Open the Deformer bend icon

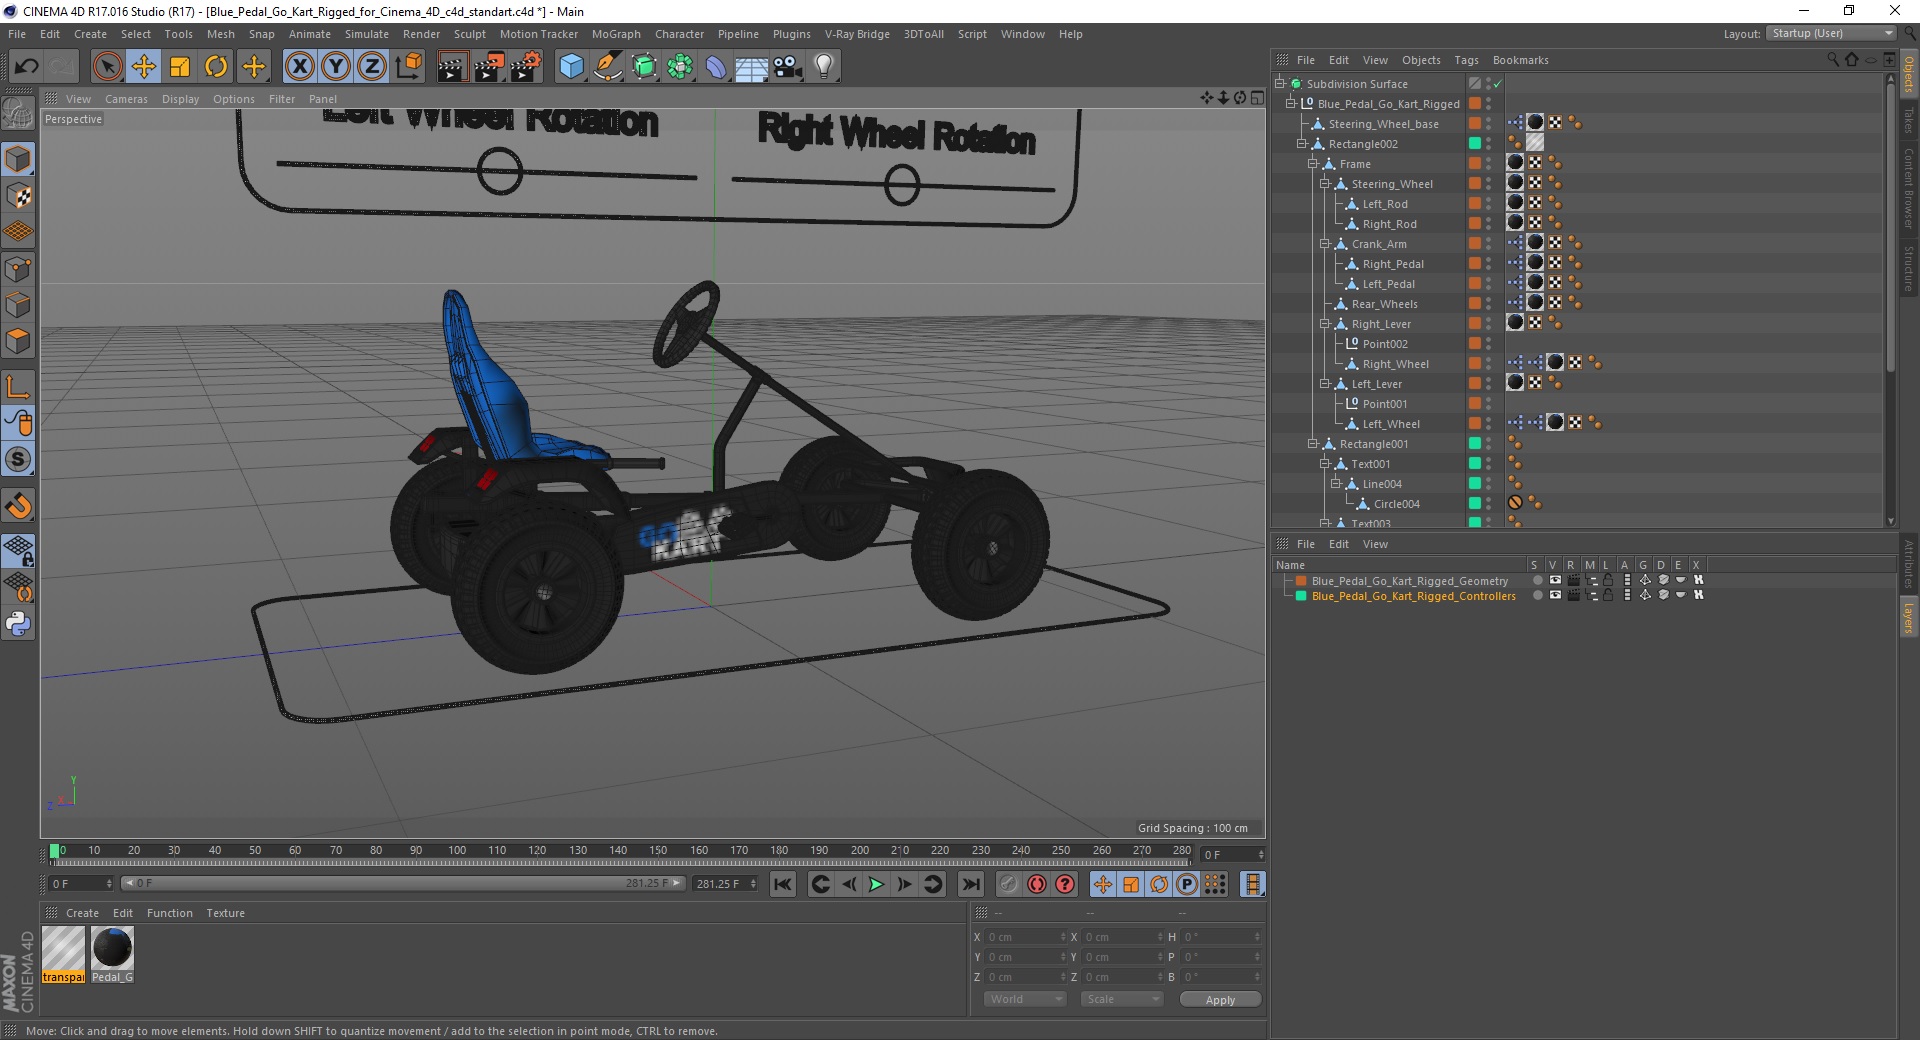pyautogui.click(x=716, y=67)
